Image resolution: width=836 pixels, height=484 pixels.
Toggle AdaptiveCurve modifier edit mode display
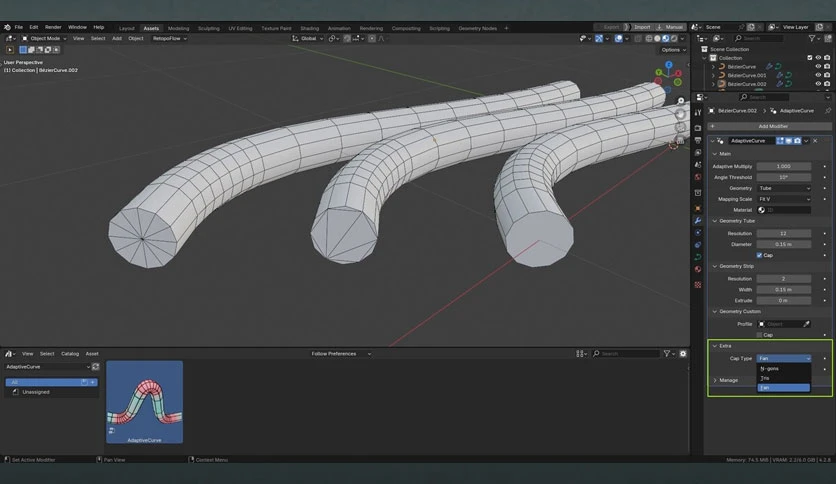click(x=780, y=141)
